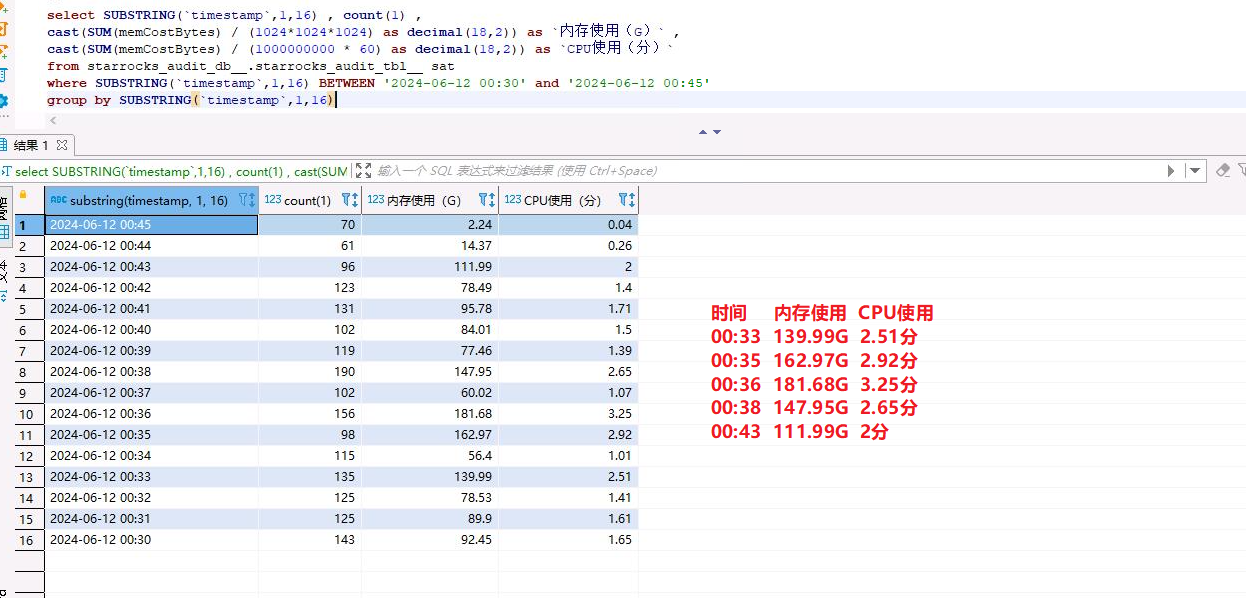The image size is (1246, 598).
Task: Click the executed query text above the grid
Action: 180,172
